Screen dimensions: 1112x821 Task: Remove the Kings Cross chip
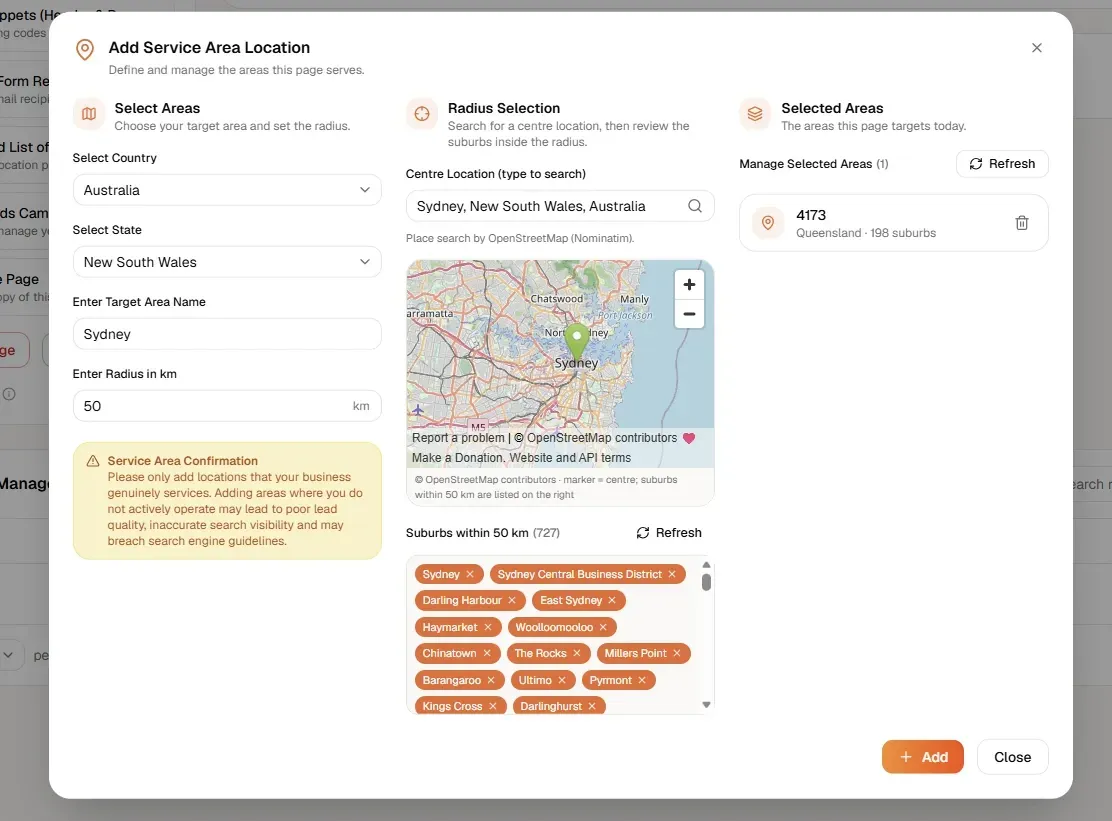click(x=492, y=706)
